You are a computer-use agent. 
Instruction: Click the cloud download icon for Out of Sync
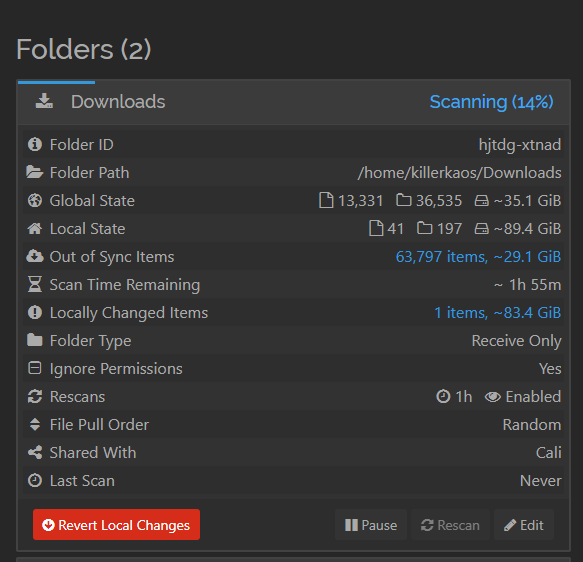tap(35, 256)
